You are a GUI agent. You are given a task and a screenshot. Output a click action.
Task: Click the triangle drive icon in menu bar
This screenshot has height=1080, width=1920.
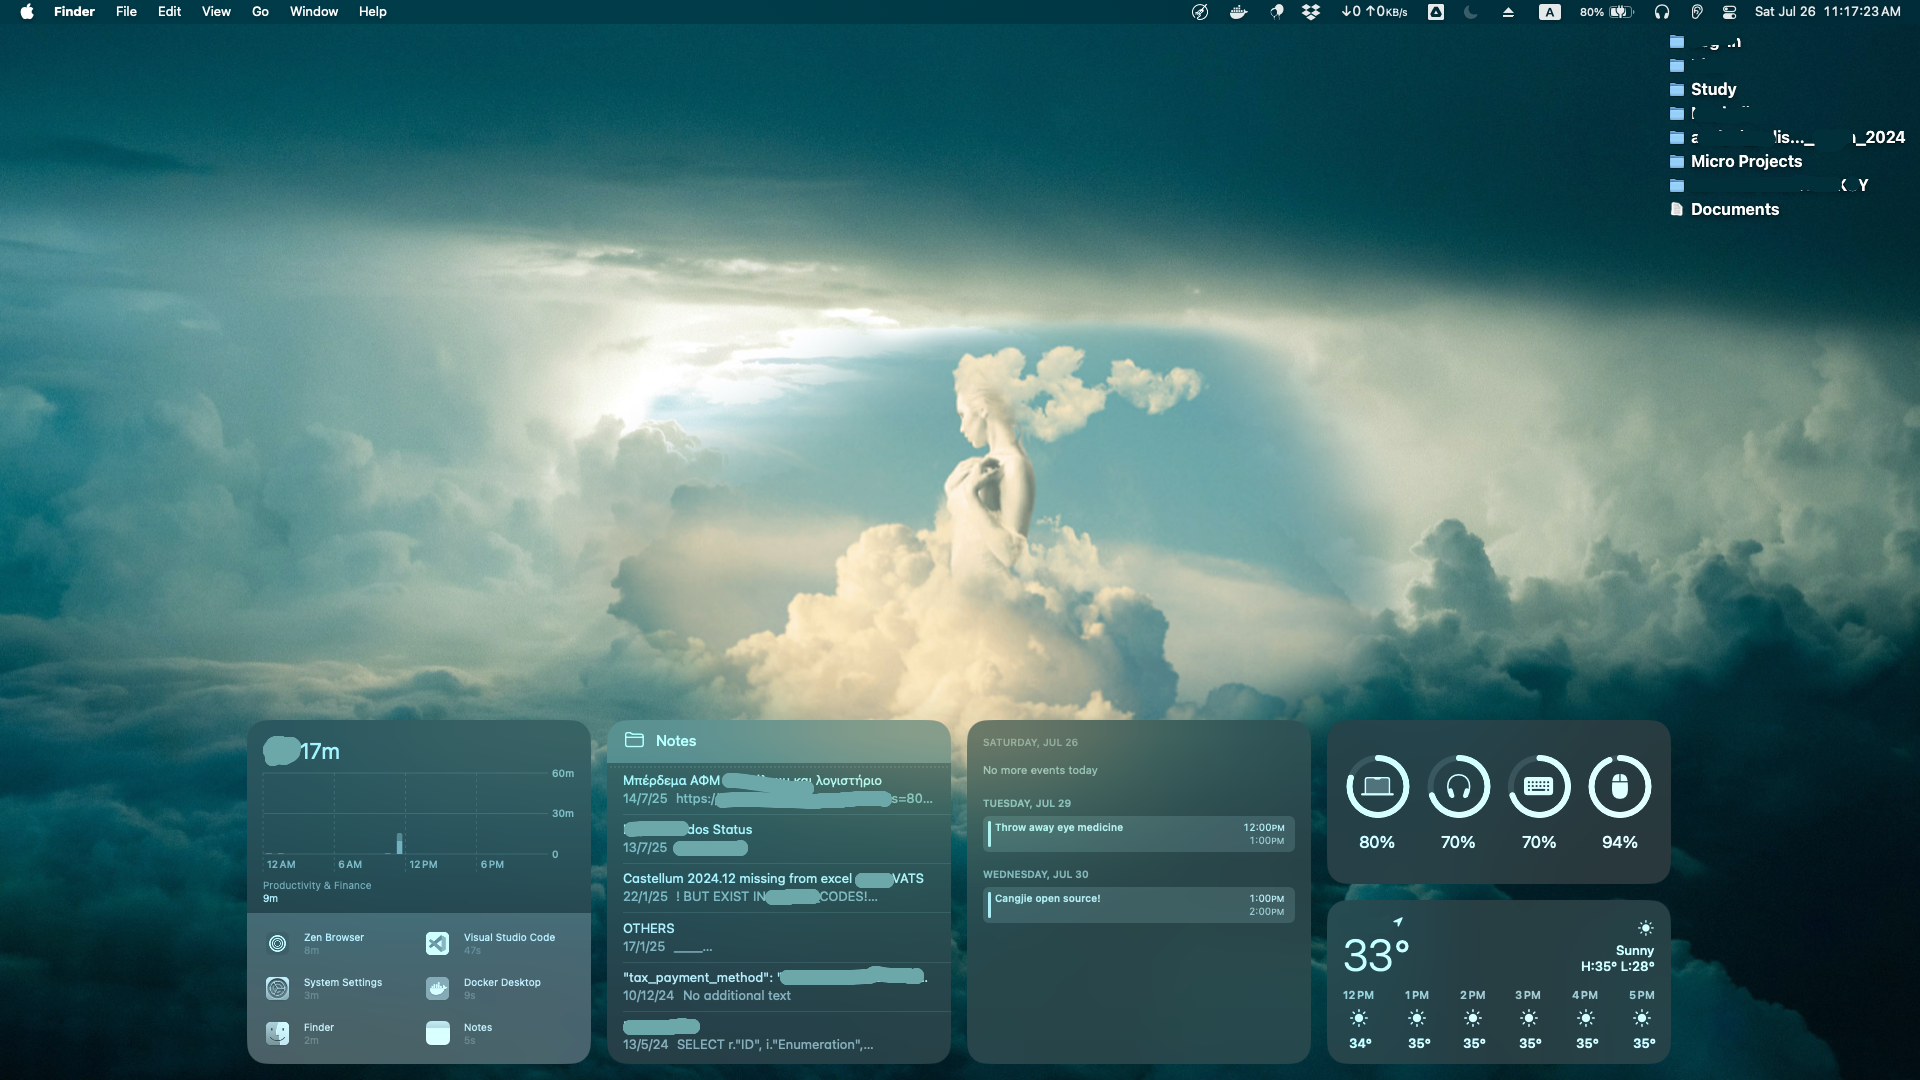tap(1436, 12)
